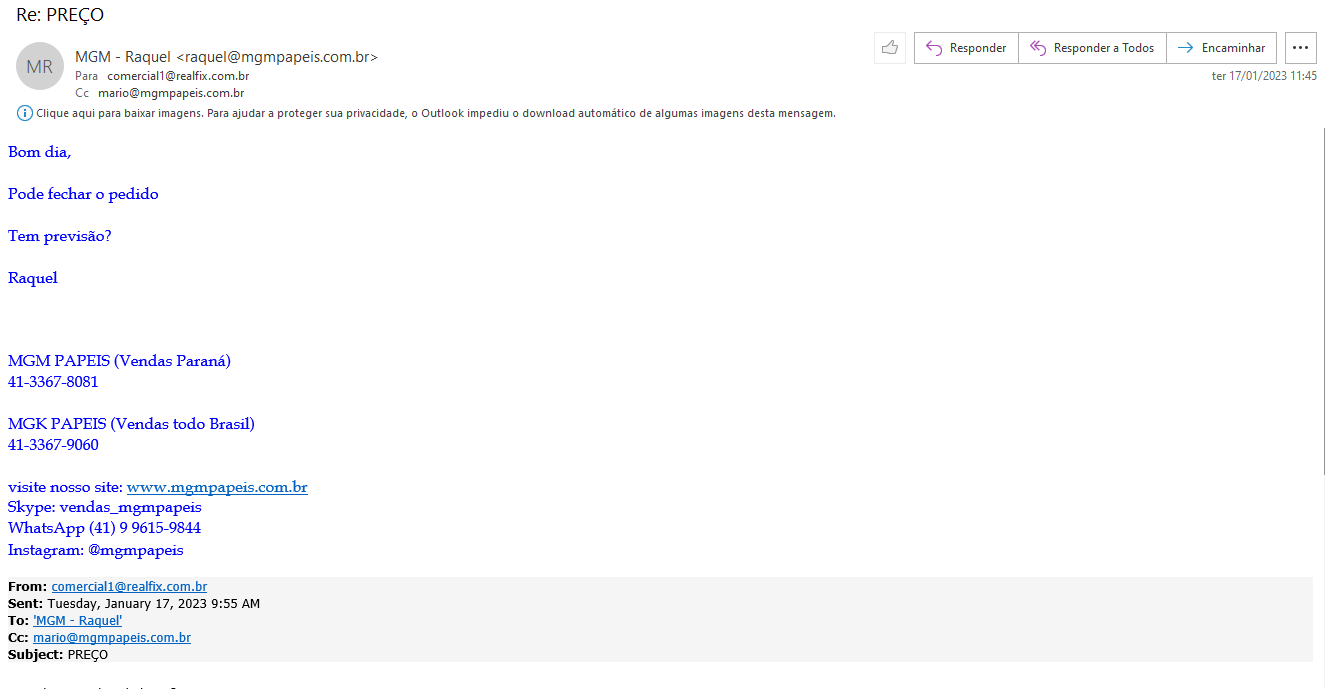
Task: Click the received date ter 17/01/2023 11:45
Action: point(1264,76)
